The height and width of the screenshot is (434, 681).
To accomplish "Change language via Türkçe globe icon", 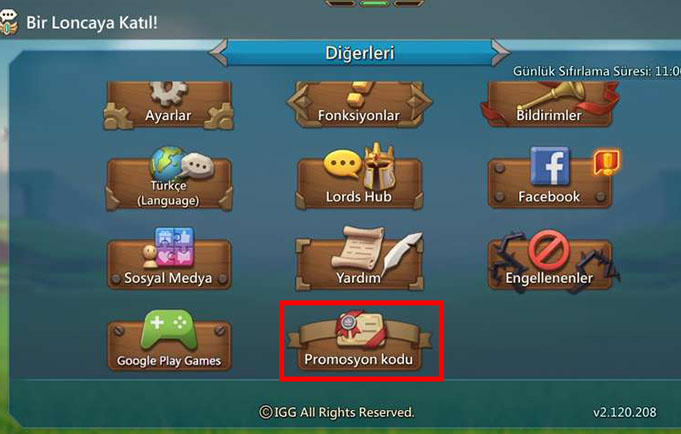I will 169,179.
